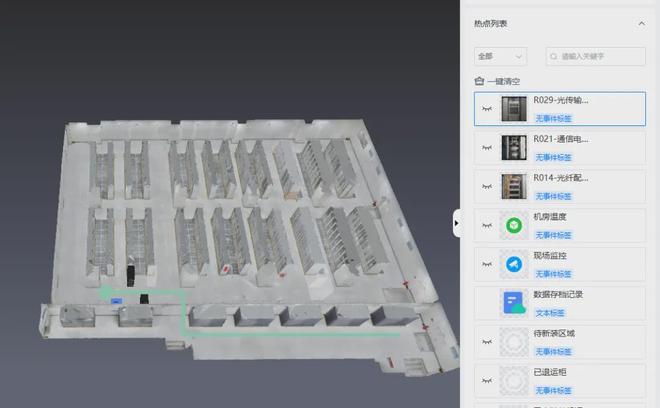Click the blue marker on 3D floor
Image resolution: width=660 pixels, height=408 pixels.
click(118, 300)
